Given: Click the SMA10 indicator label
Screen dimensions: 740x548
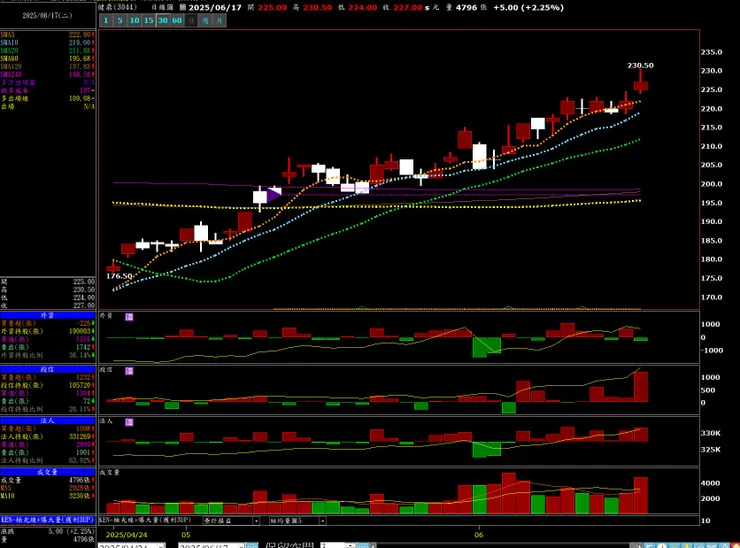Looking at the screenshot, I should 9,43.
